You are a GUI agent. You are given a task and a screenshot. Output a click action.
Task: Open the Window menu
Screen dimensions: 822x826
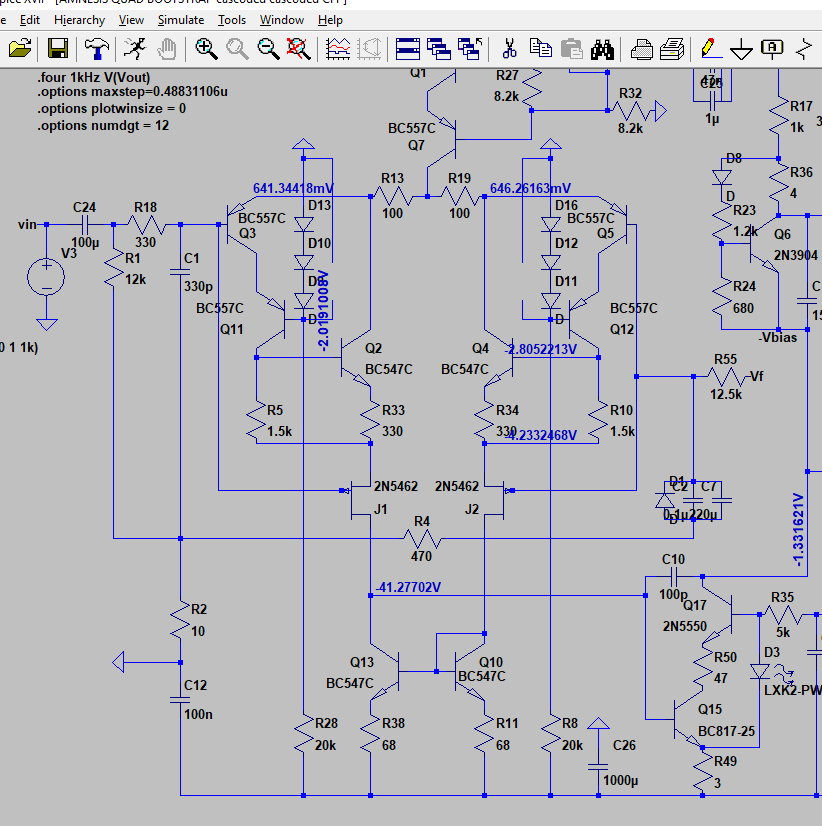(282, 20)
